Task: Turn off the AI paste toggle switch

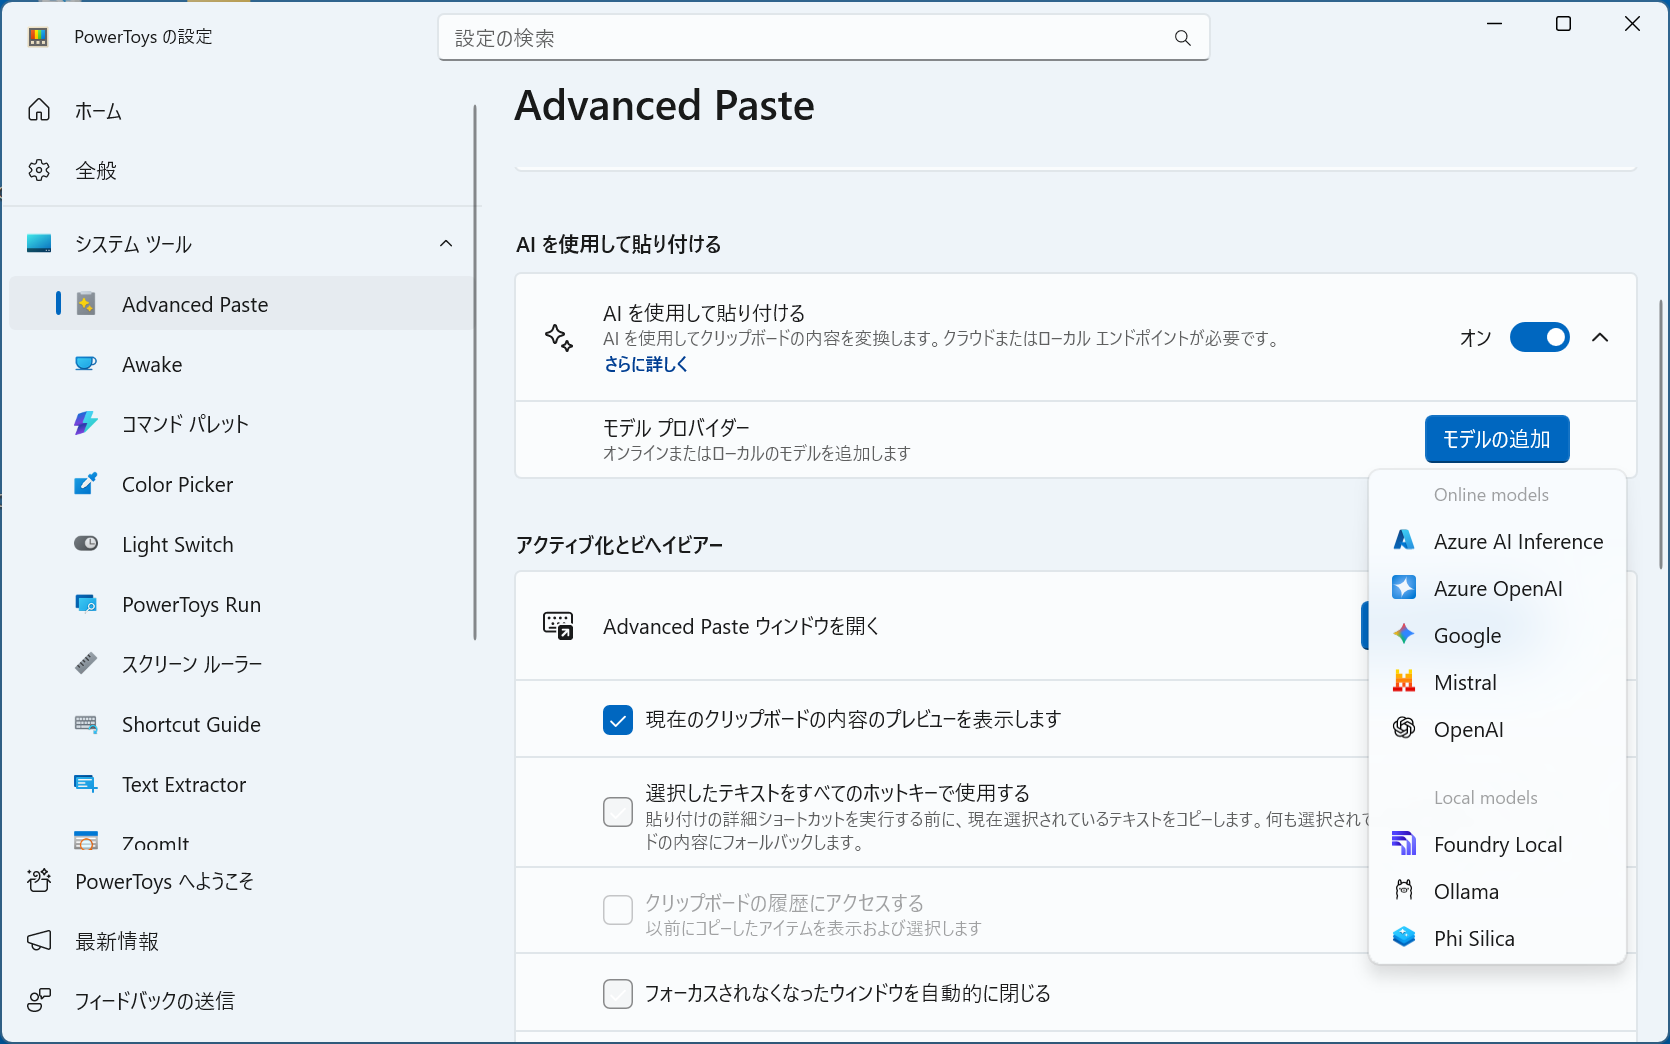Action: (x=1540, y=338)
